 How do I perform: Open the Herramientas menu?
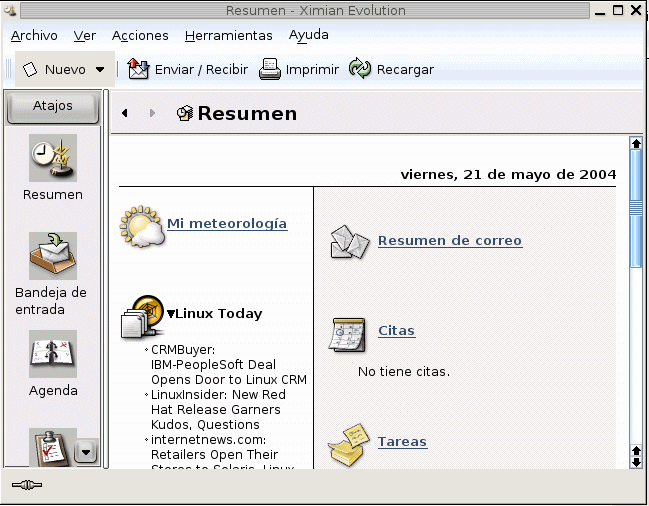point(228,35)
